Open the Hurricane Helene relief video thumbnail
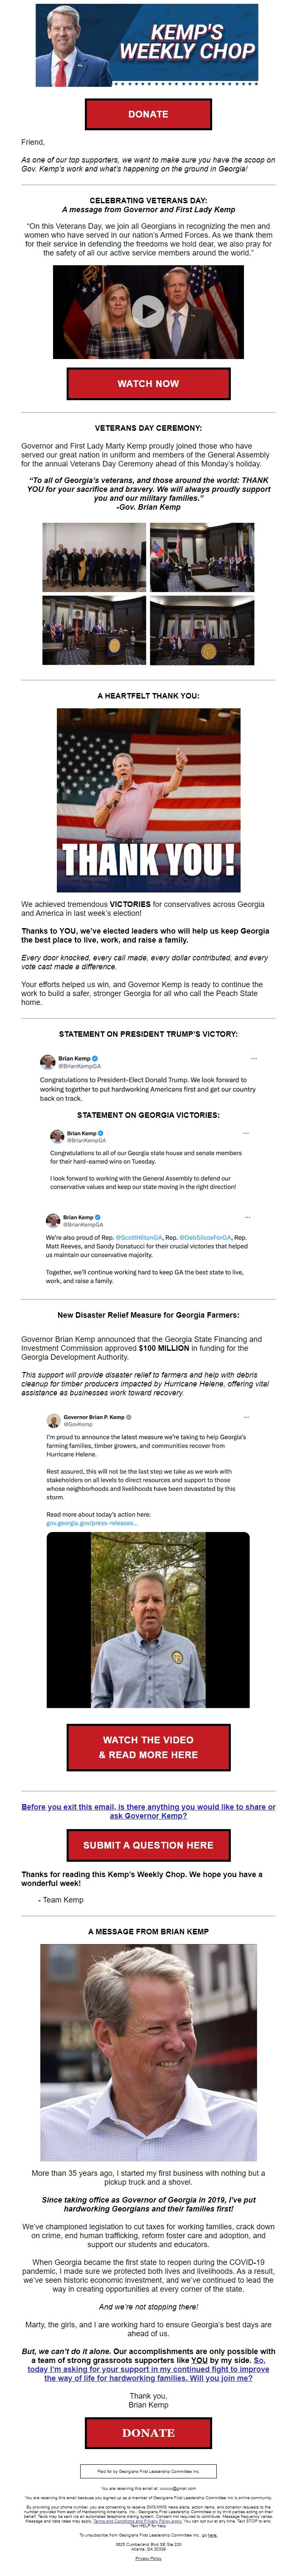 [148, 1621]
